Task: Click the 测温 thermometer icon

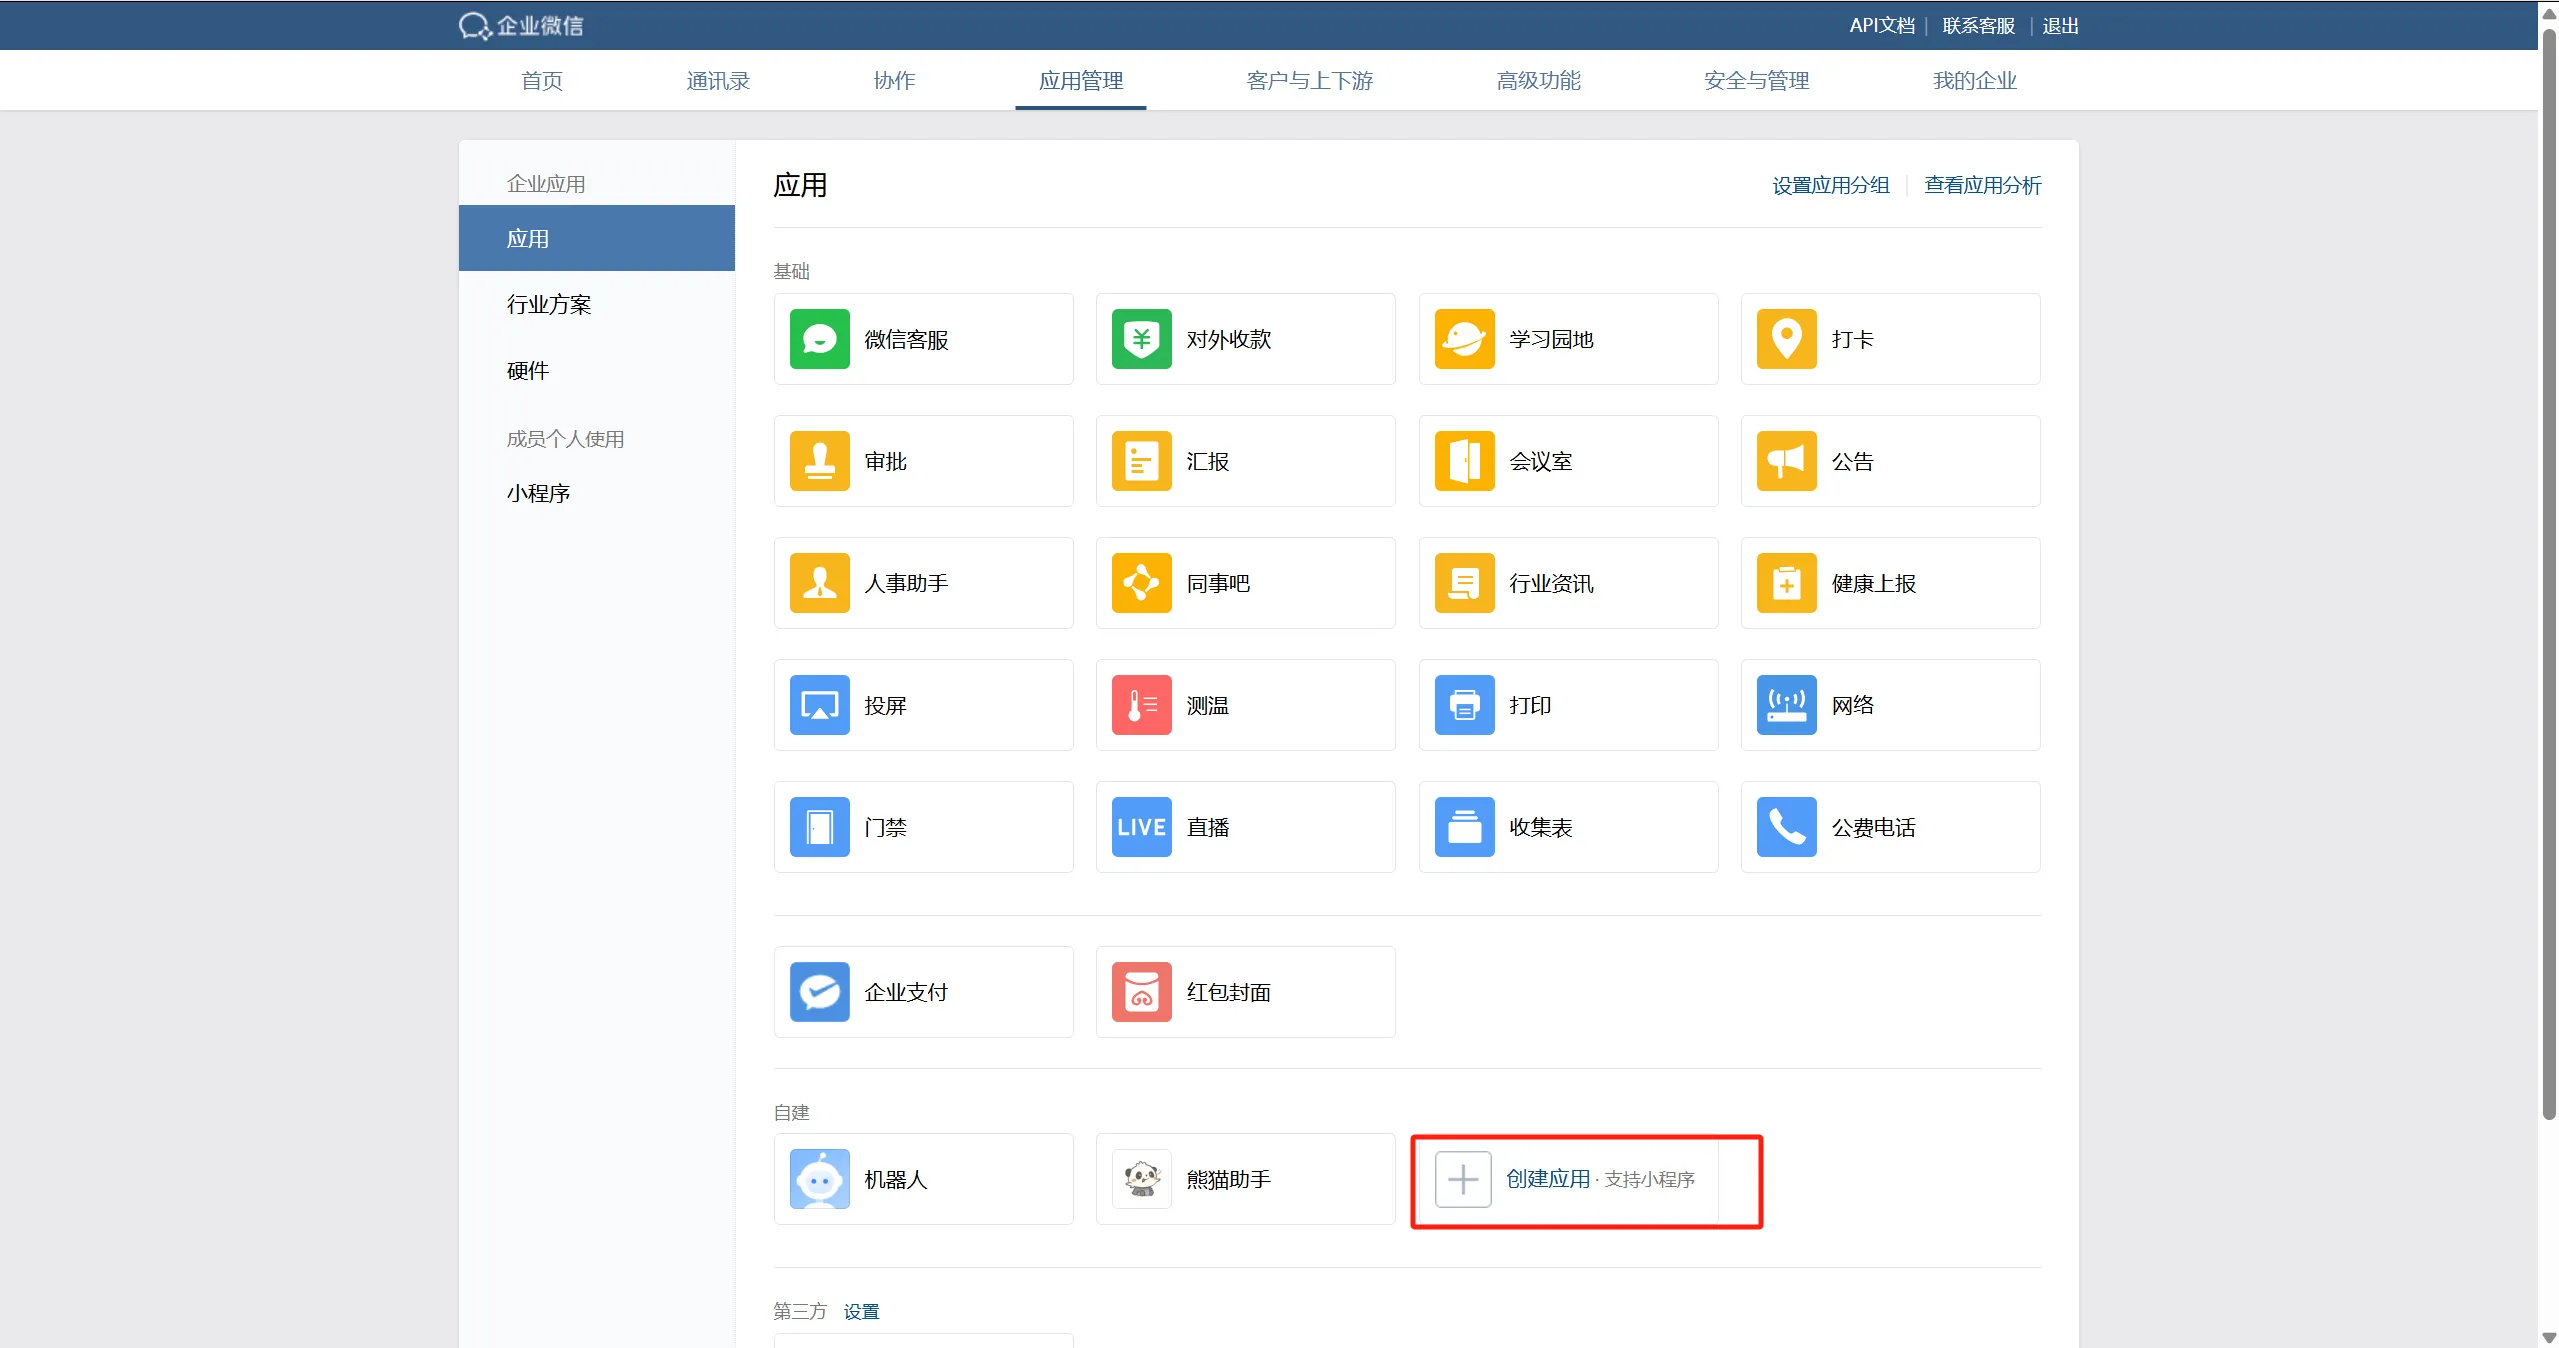Action: click(x=1141, y=705)
